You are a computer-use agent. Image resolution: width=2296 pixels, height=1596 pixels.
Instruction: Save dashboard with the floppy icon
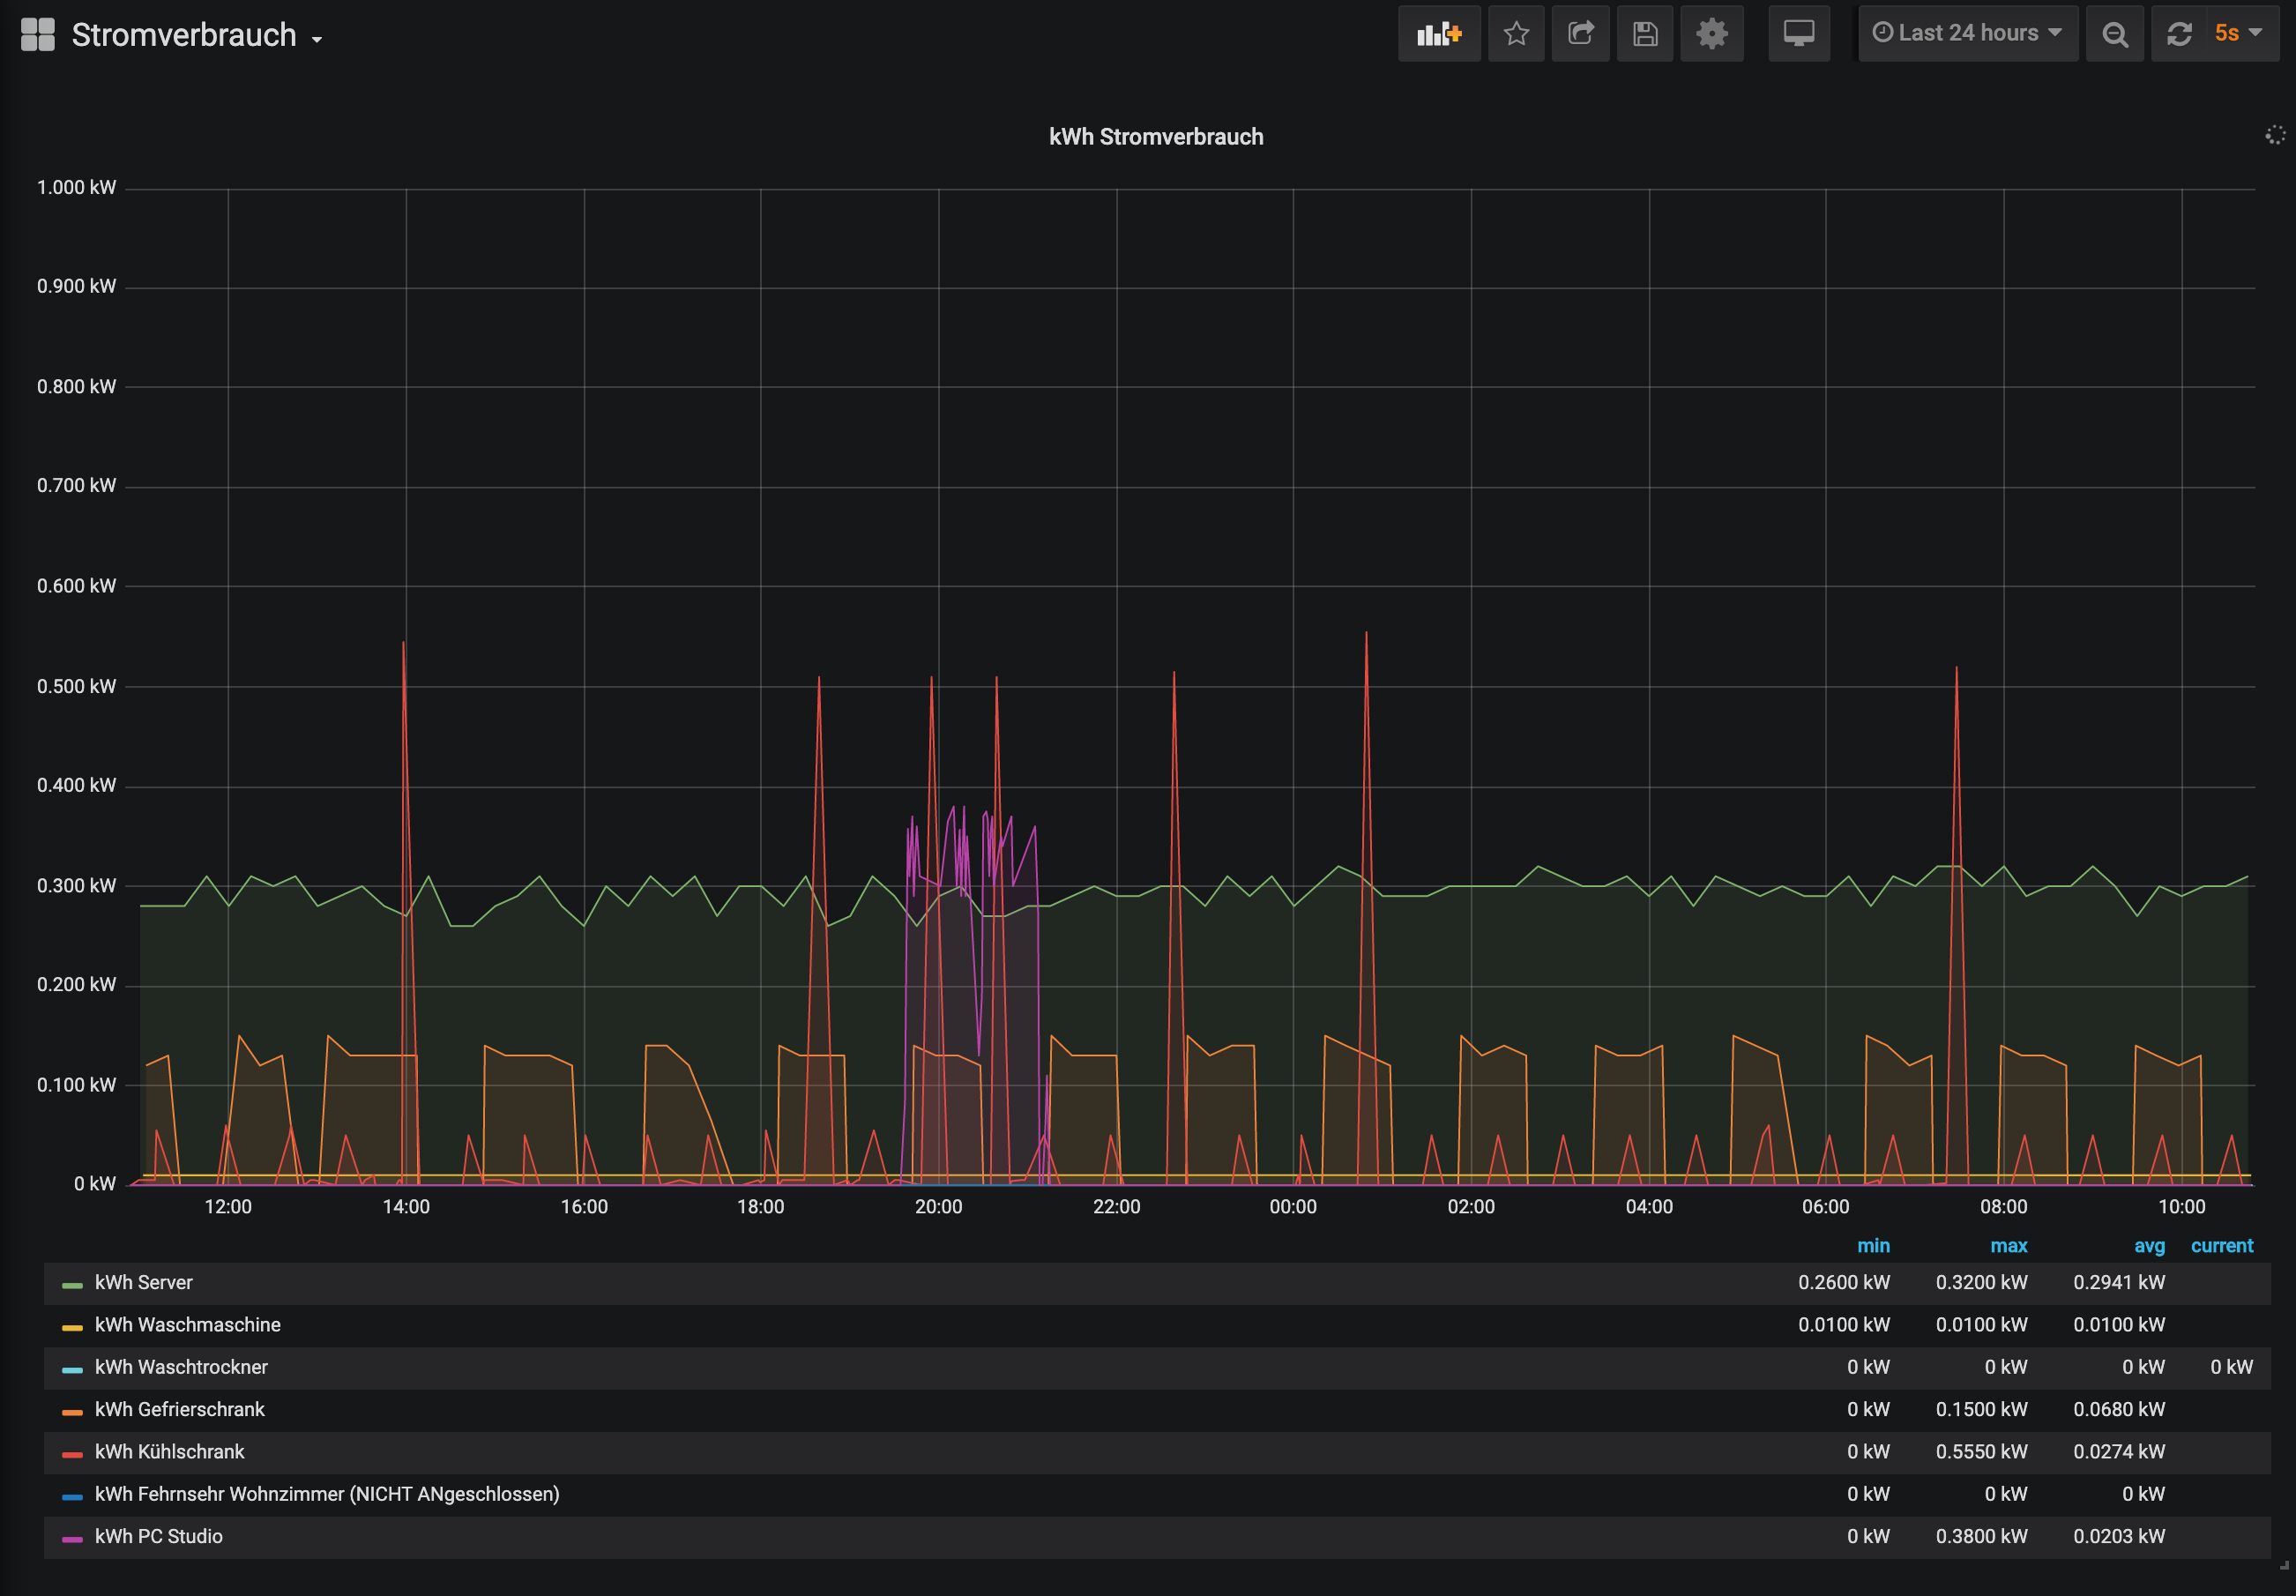click(x=1645, y=34)
